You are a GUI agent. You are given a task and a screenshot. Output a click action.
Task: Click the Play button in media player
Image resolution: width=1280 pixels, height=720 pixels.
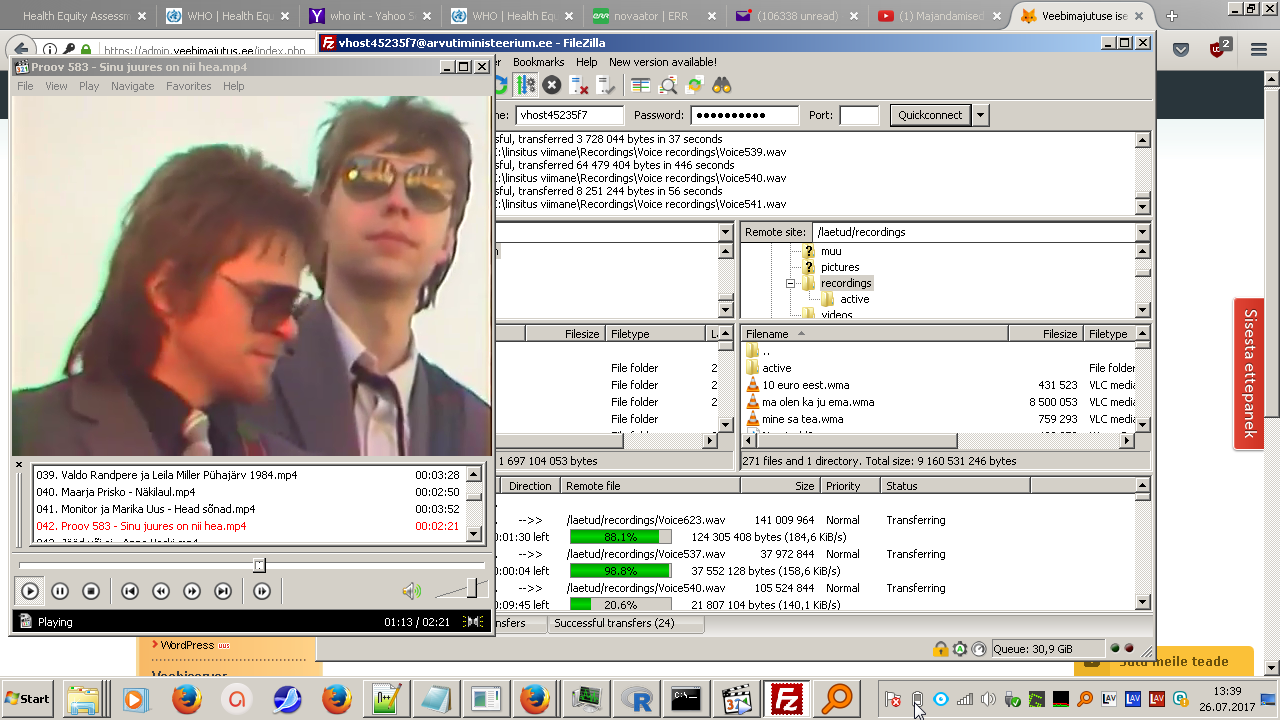tap(30, 591)
